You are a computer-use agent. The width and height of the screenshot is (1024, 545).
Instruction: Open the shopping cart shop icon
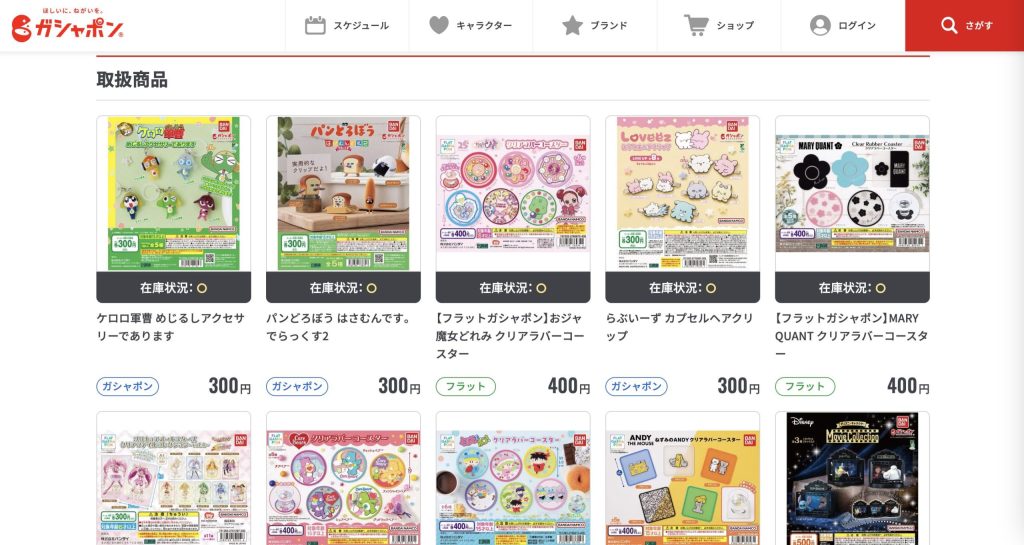pos(696,25)
